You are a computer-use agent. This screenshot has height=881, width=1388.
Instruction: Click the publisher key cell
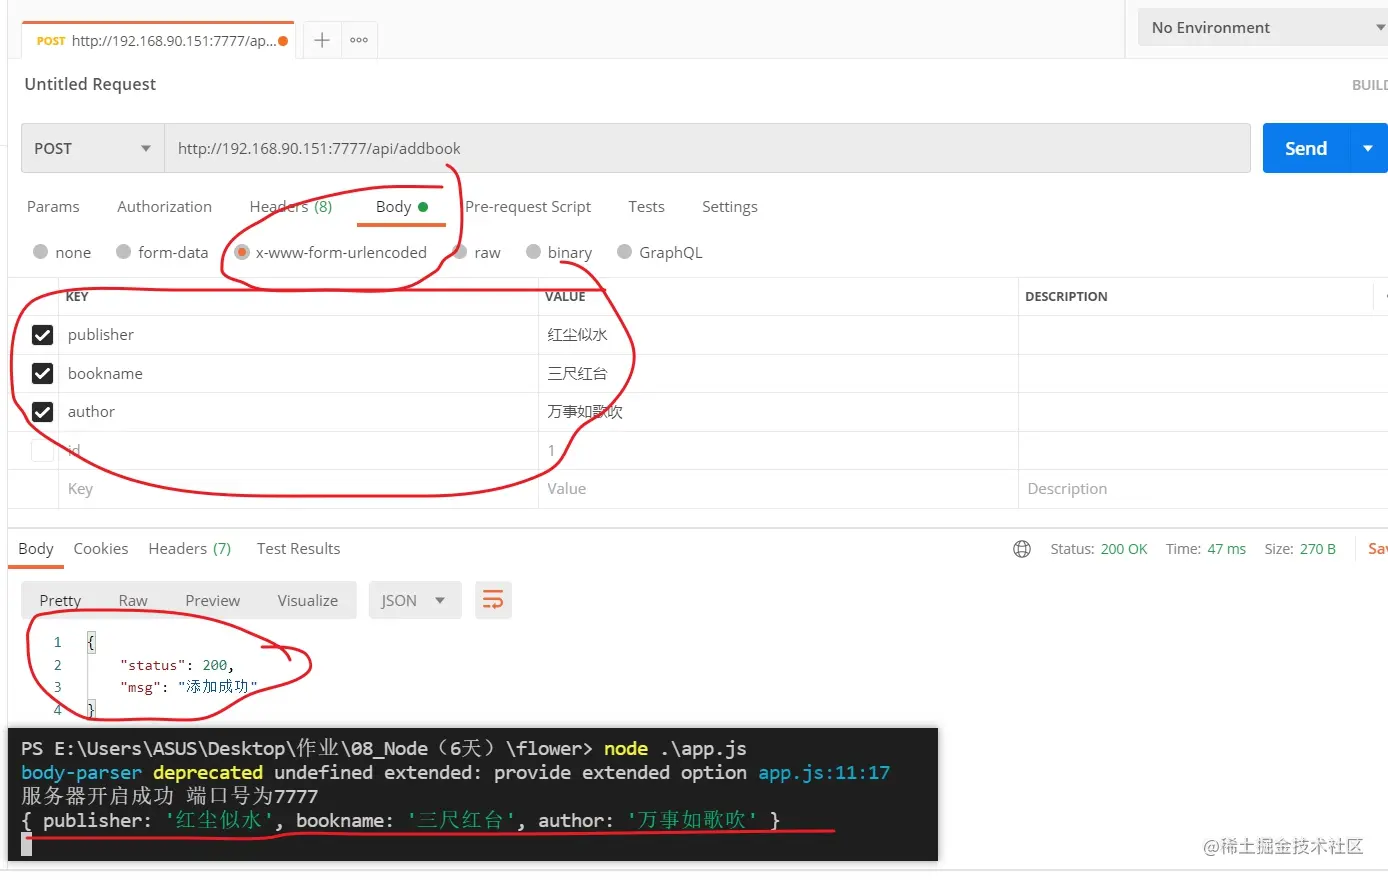coord(298,335)
